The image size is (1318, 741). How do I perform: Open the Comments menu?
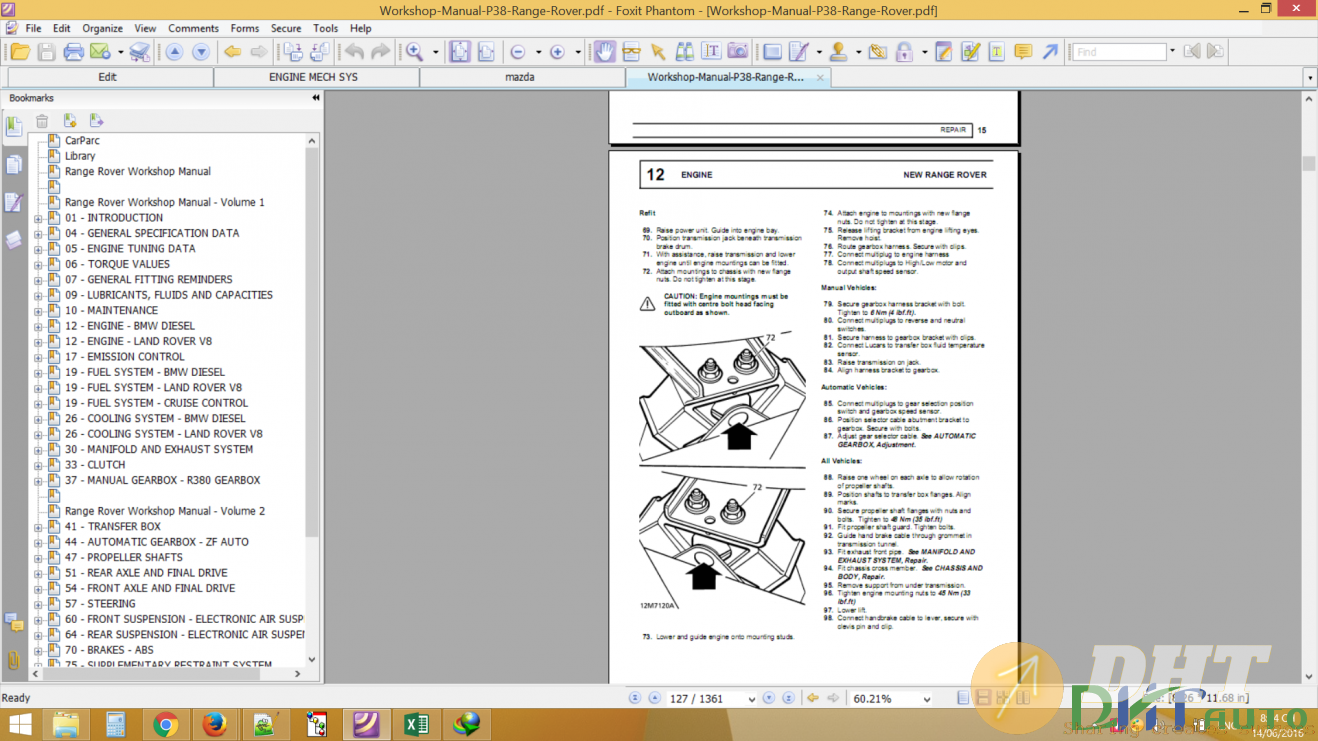tap(193, 28)
